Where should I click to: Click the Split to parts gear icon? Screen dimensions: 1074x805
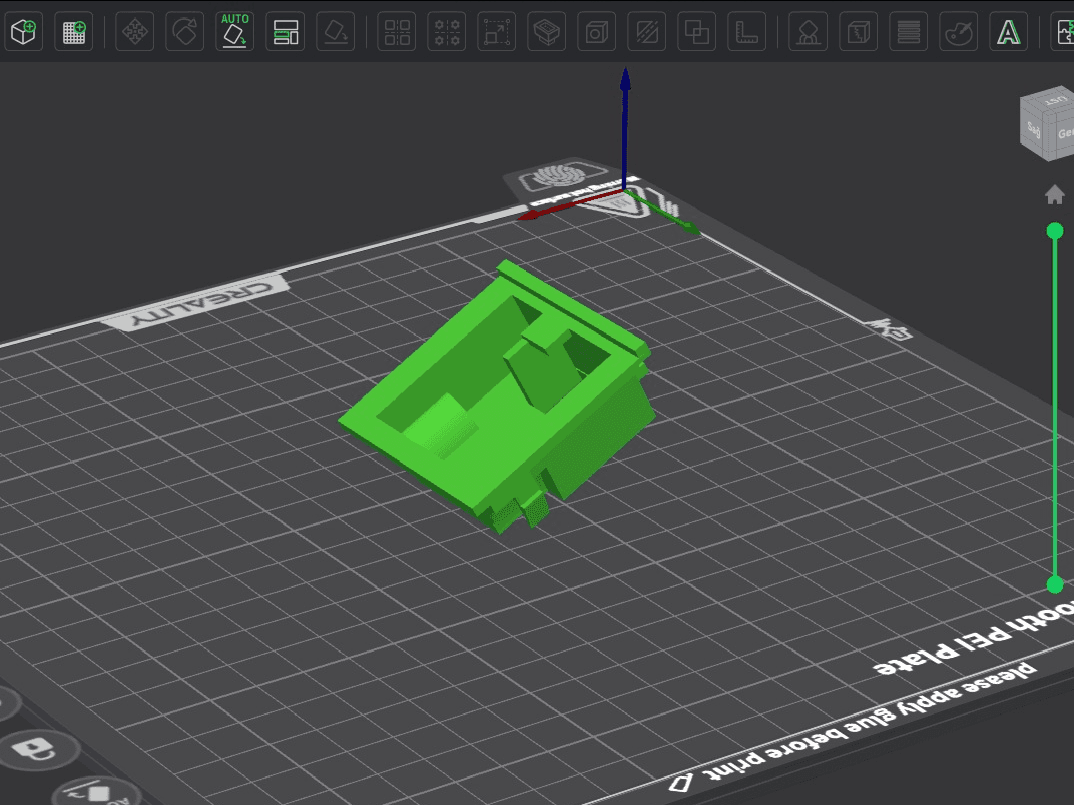pyautogui.click(x=447, y=32)
